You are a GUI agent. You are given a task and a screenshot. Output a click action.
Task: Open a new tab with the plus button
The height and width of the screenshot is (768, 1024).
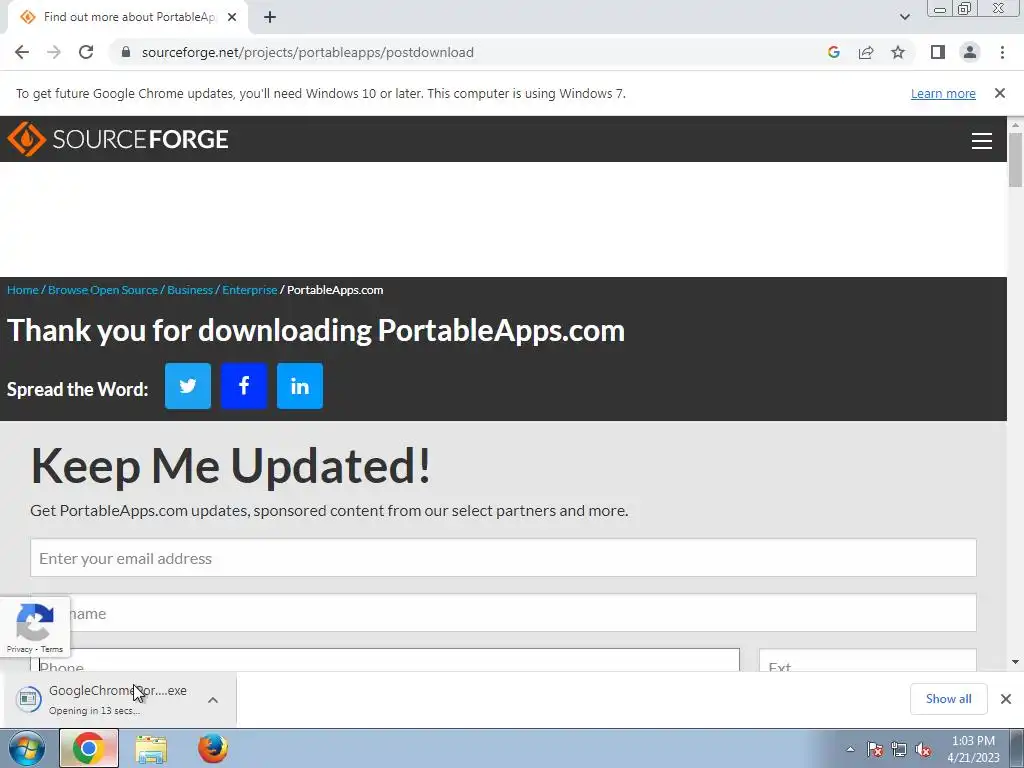(270, 18)
